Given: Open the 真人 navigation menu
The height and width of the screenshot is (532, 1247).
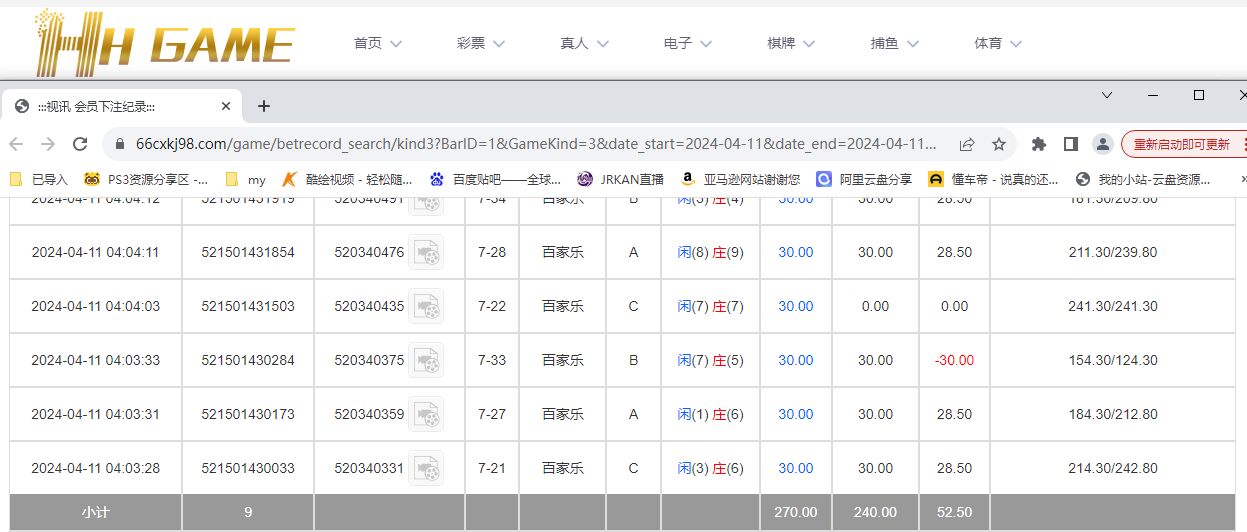Looking at the screenshot, I should point(585,44).
